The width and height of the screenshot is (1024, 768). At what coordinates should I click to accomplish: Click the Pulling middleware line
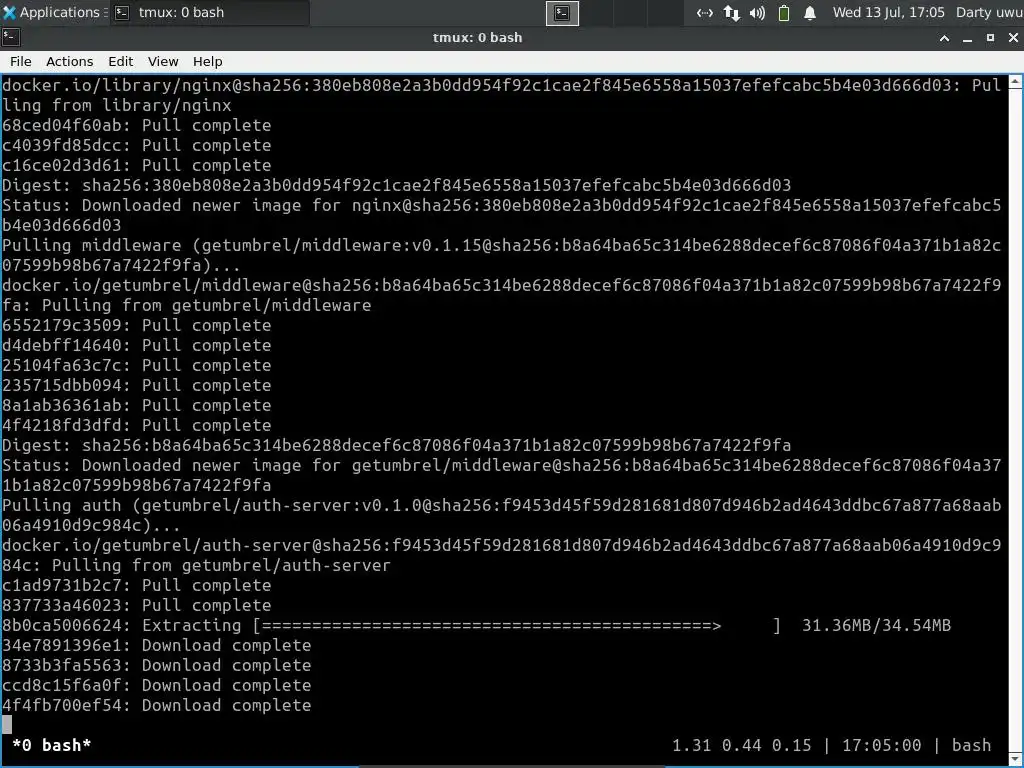(501, 255)
